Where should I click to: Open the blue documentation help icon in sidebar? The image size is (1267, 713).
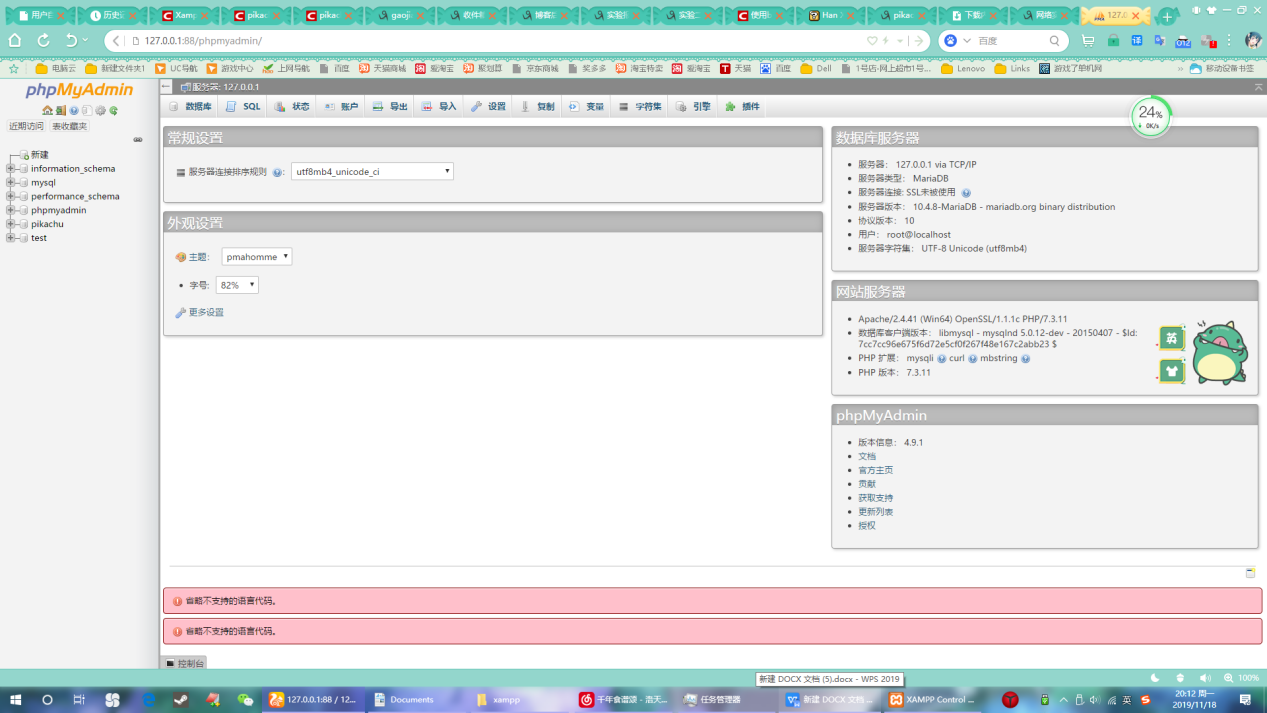point(74,111)
